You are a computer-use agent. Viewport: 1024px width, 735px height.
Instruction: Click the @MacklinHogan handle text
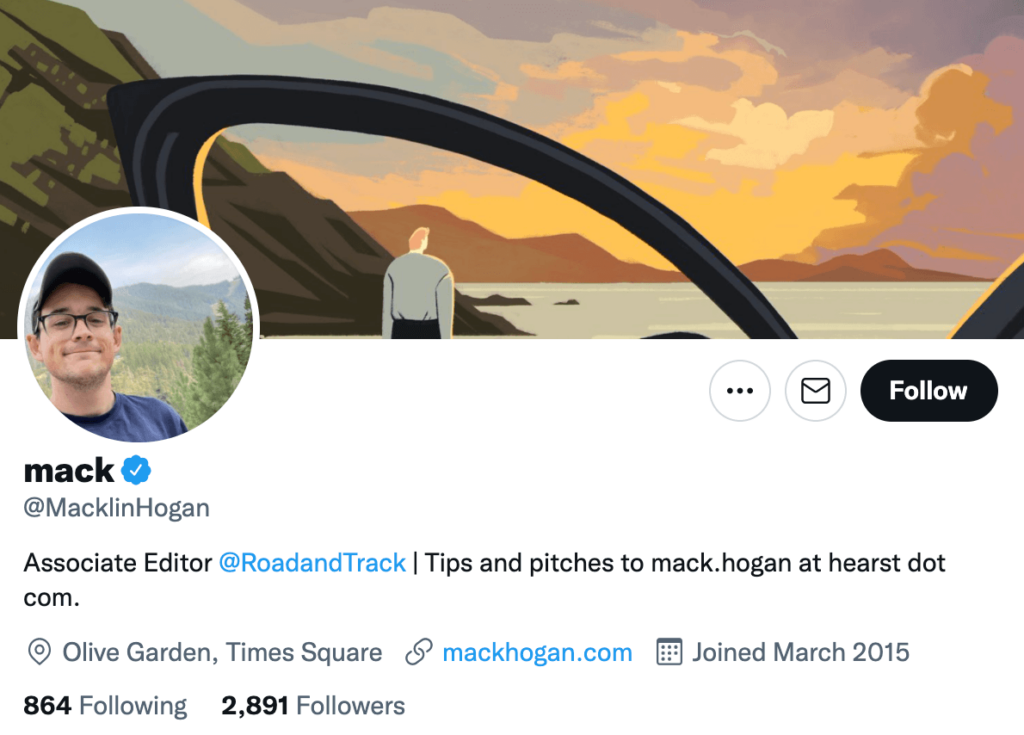pos(117,508)
